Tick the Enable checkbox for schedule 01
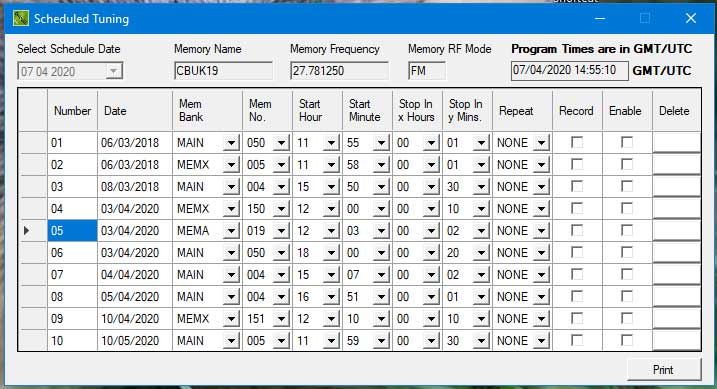 627,143
